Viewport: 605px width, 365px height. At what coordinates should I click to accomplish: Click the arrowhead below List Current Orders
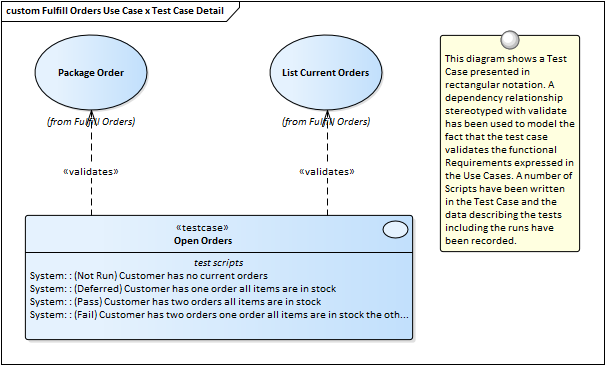click(x=327, y=115)
